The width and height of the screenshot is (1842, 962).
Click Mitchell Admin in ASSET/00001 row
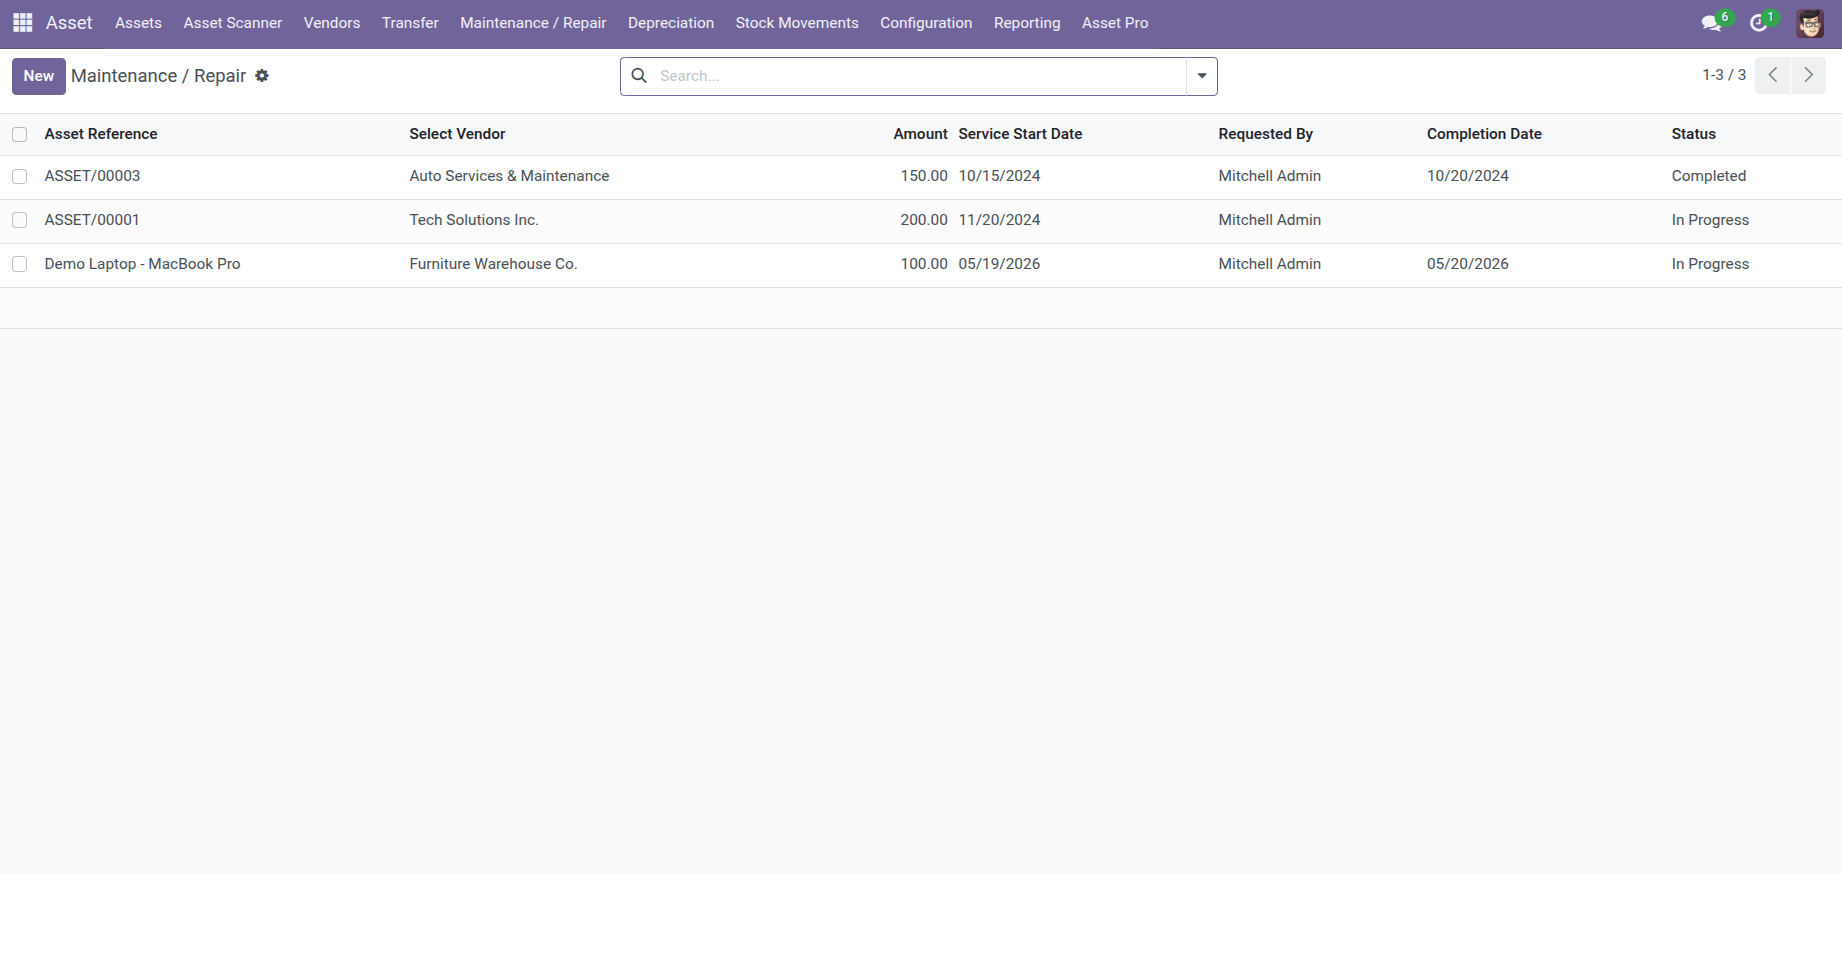click(1269, 220)
